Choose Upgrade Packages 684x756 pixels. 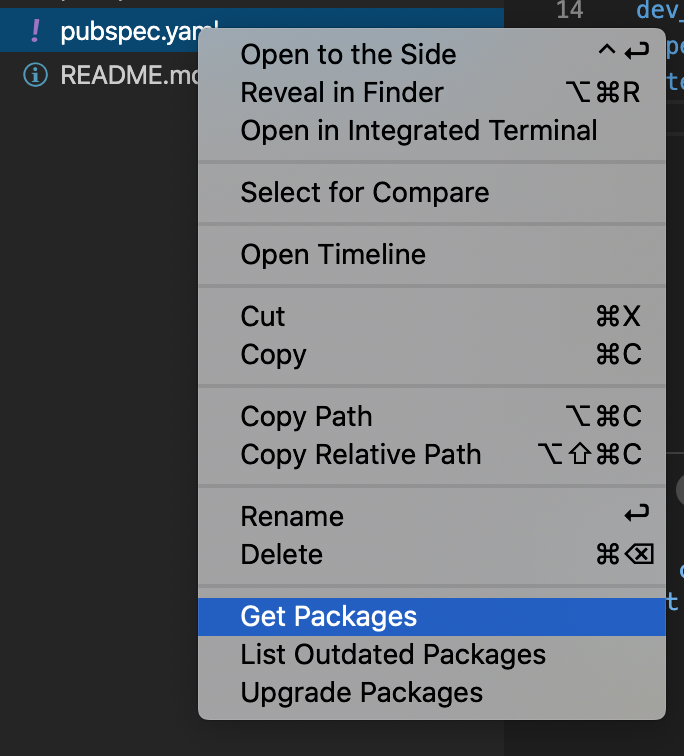[x=362, y=692]
